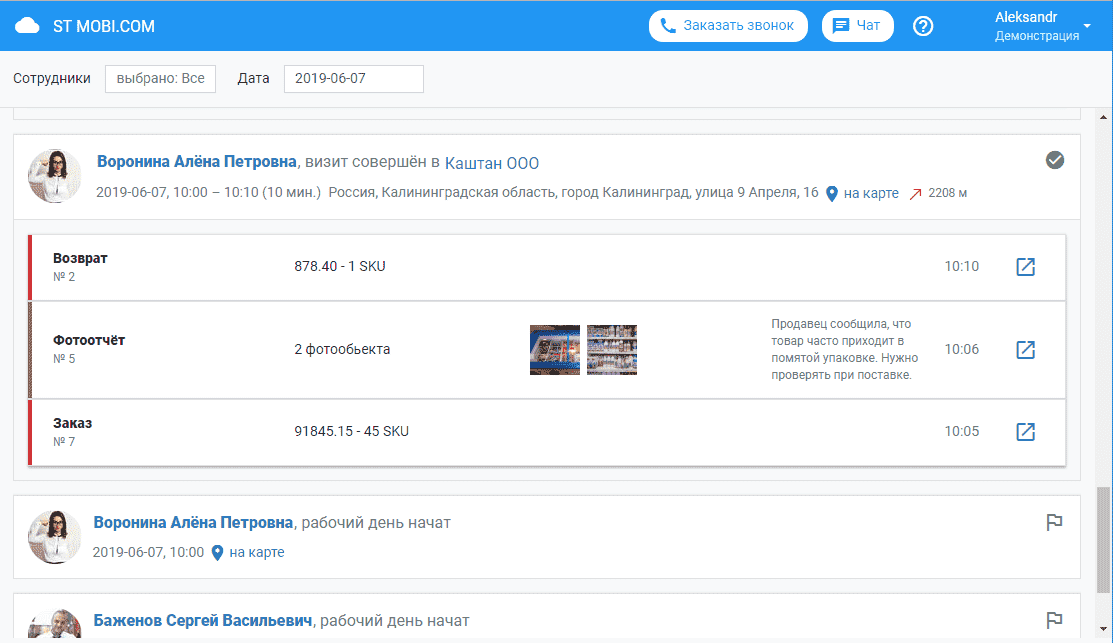This screenshot has width=1113, height=643.
Task: Open second photo report thumbnail
Action: coord(612,350)
